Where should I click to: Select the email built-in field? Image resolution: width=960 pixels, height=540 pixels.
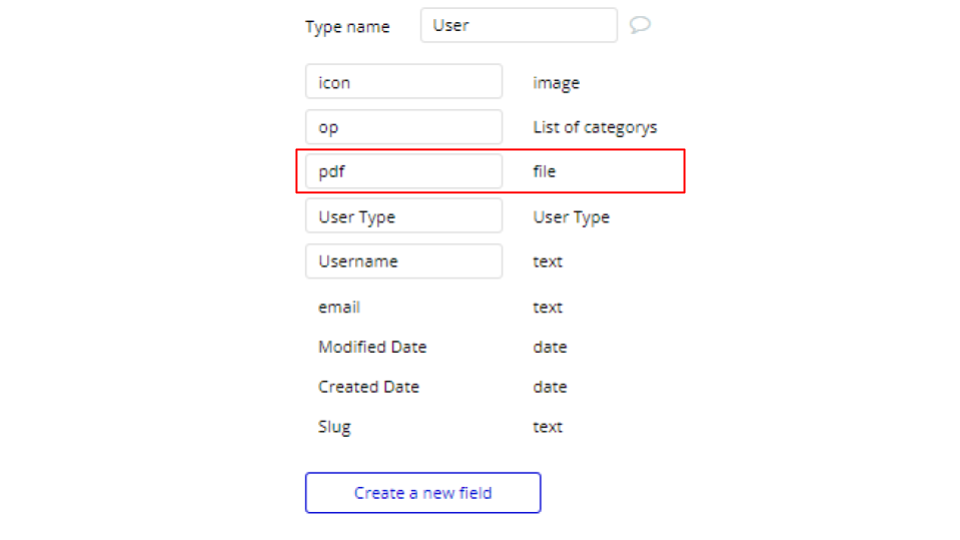(339, 307)
